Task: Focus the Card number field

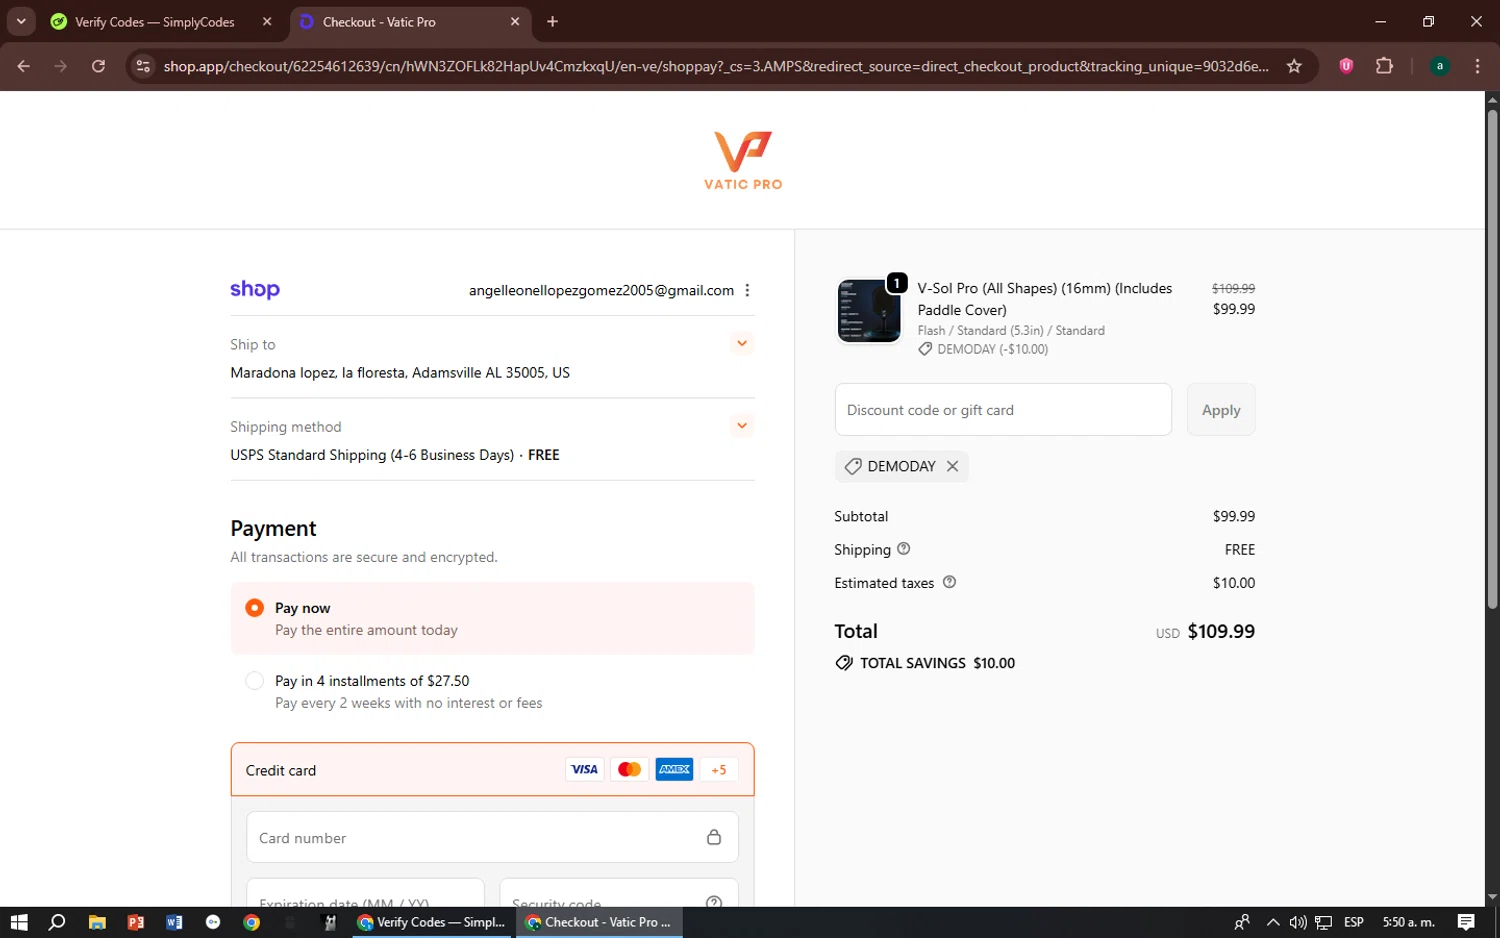Action: 492,837
